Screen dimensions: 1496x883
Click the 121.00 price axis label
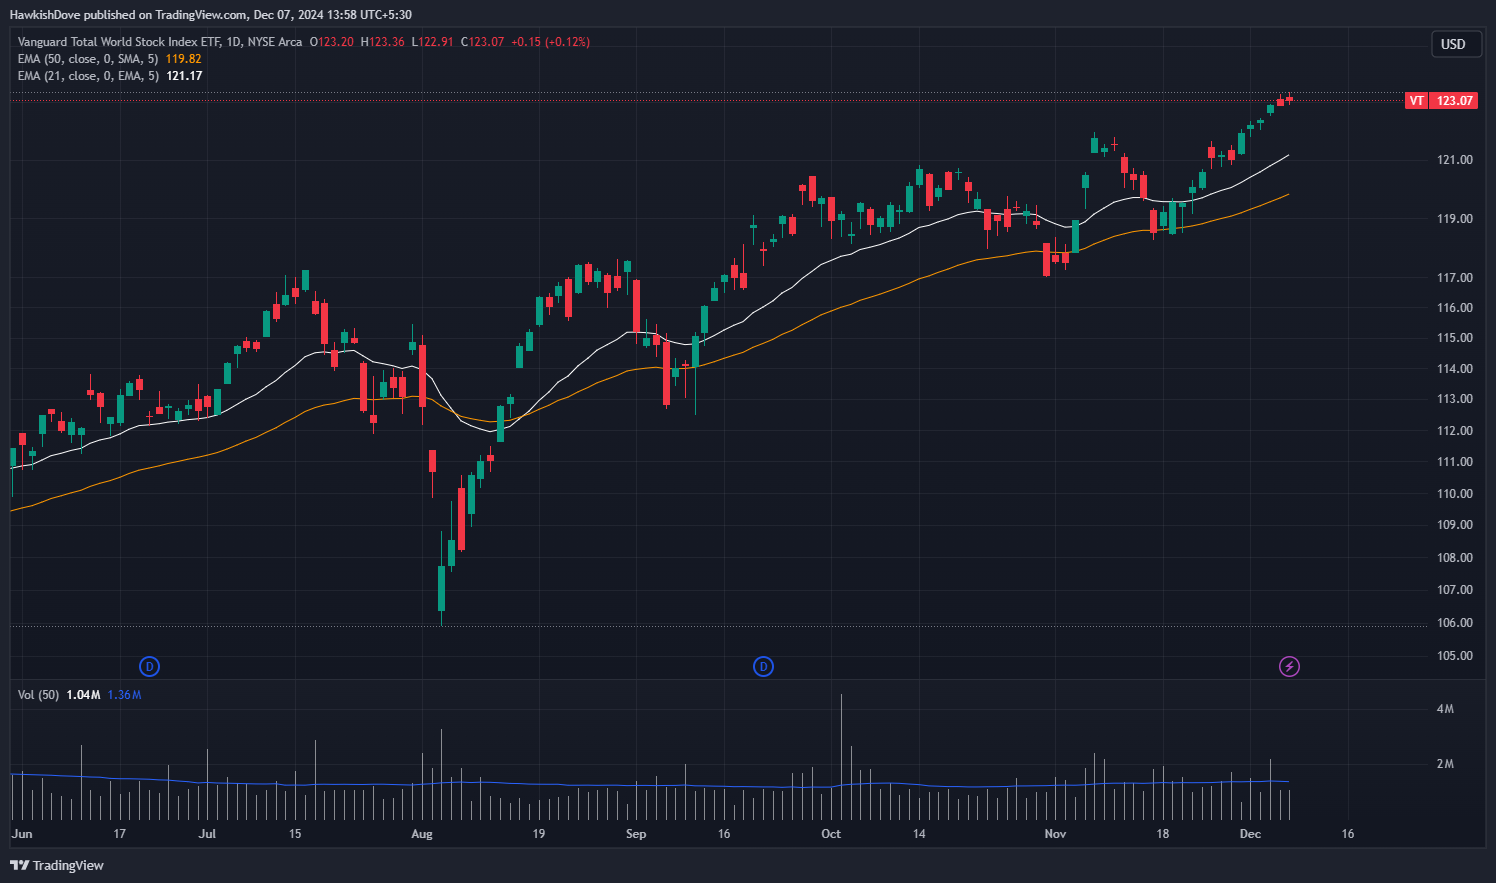[1455, 160]
